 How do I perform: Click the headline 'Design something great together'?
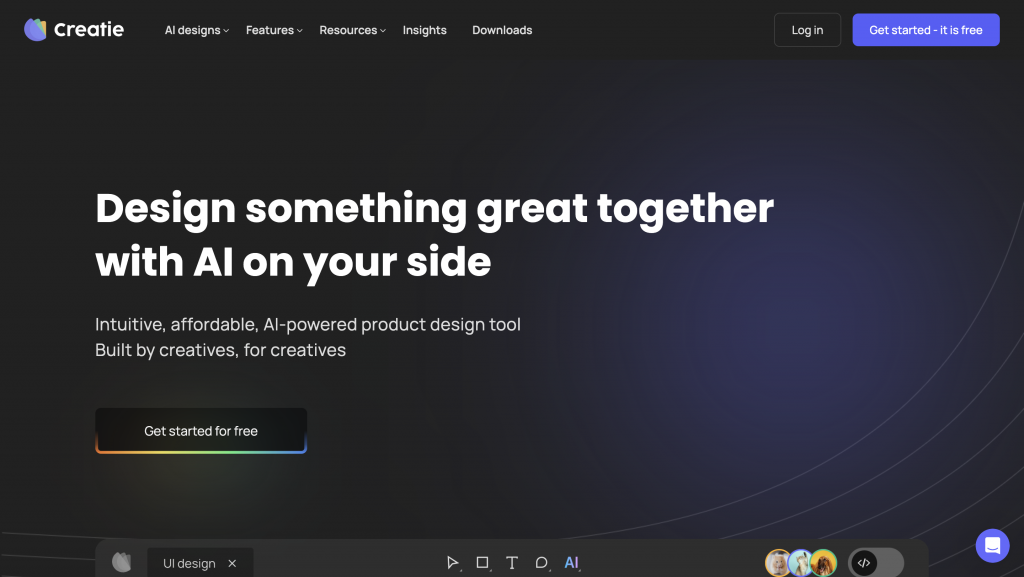(434, 209)
